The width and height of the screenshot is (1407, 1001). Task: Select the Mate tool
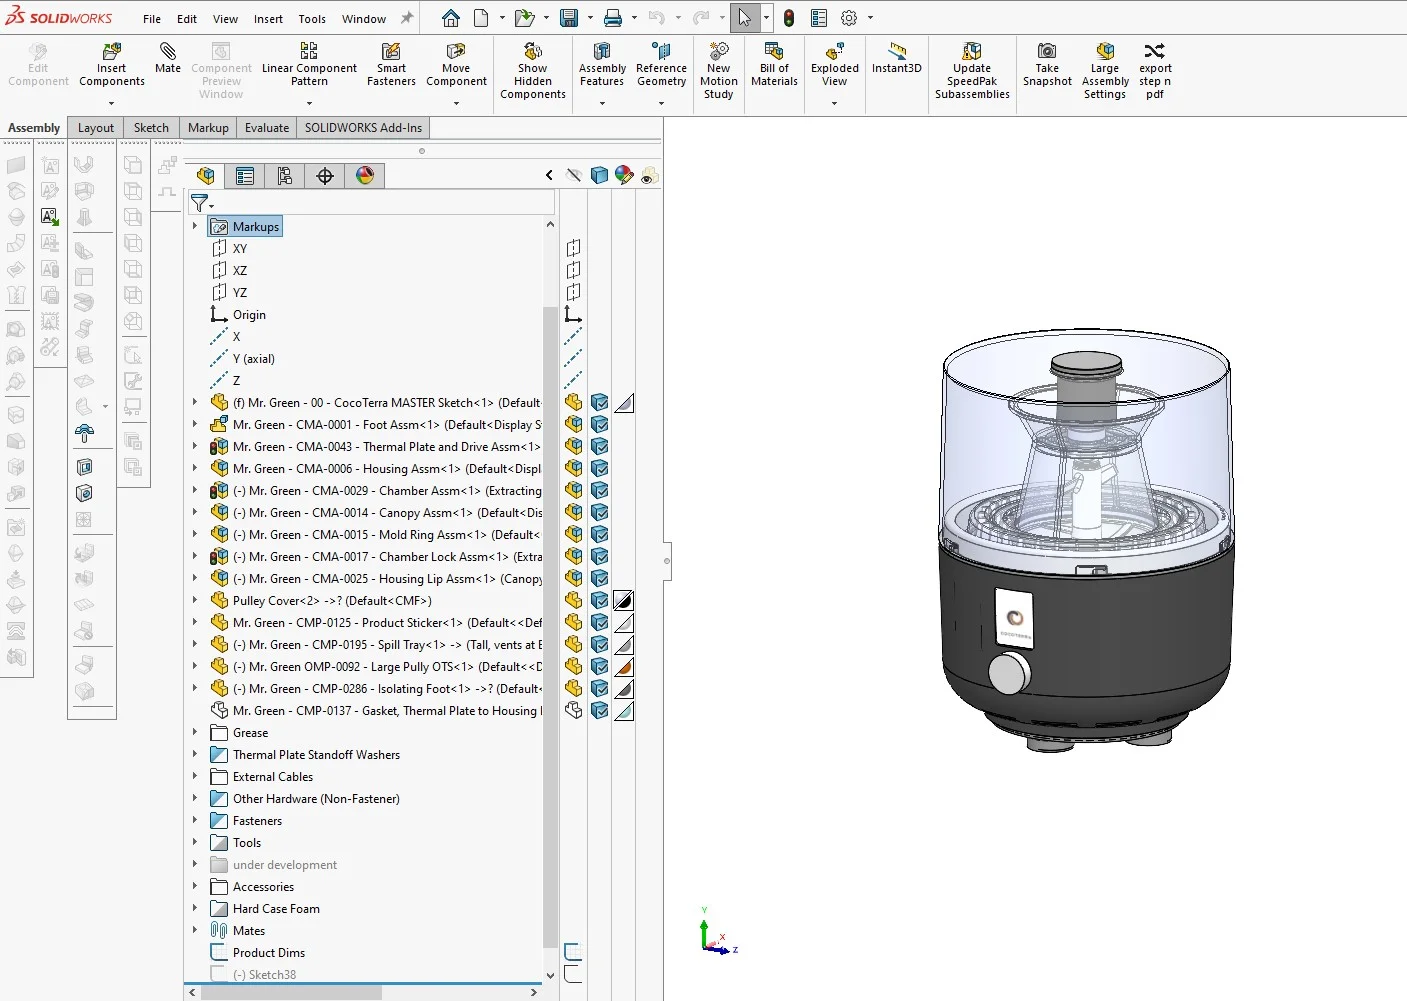click(x=168, y=58)
